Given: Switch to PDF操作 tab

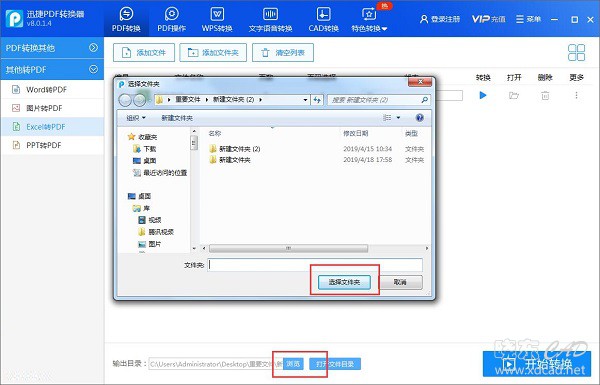Looking at the screenshot, I should click(x=171, y=19).
